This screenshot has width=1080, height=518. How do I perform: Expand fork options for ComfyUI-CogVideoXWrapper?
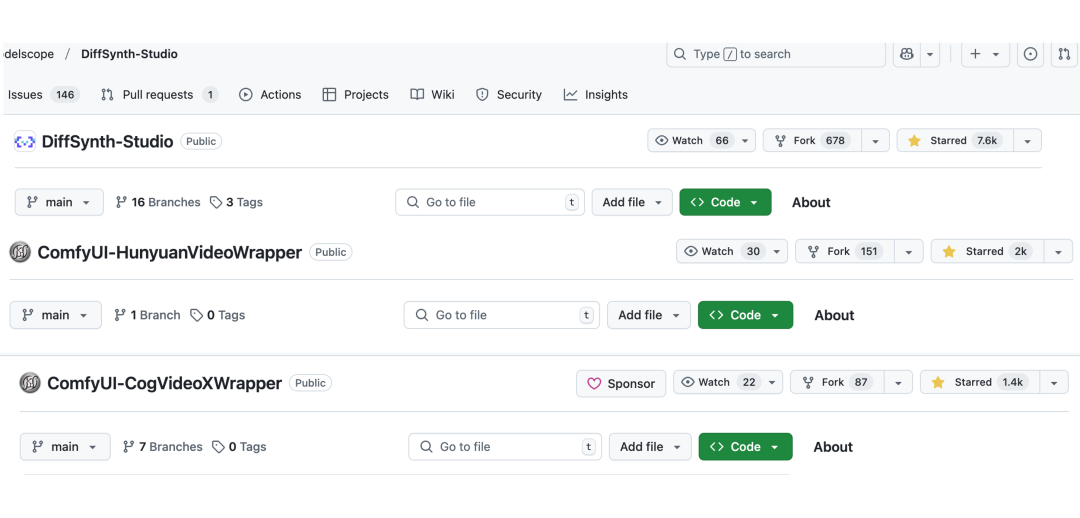tap(898, 382)
